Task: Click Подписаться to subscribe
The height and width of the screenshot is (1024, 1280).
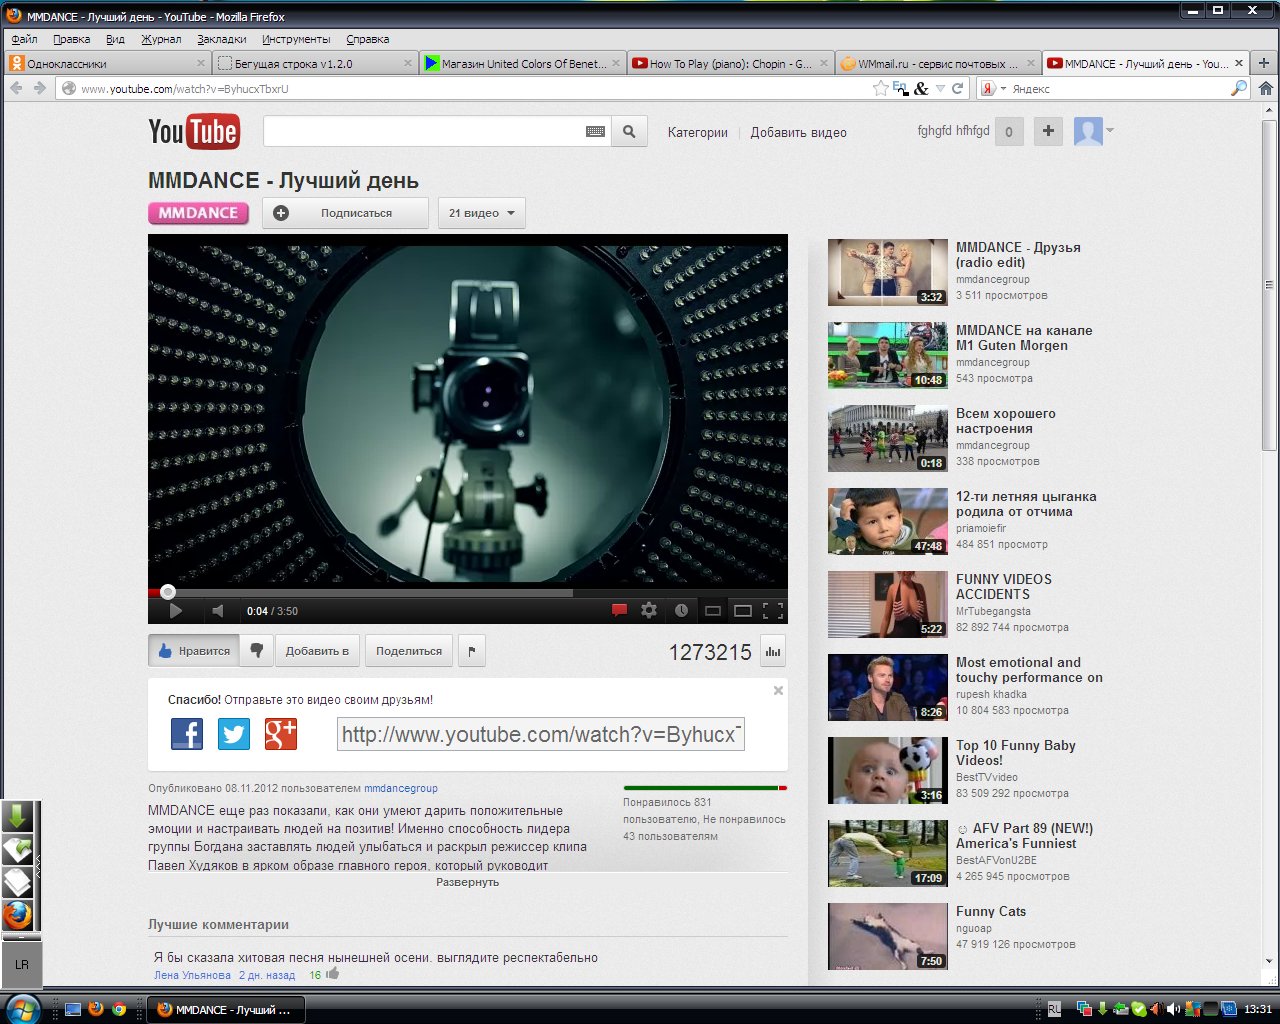Action: 345,213
